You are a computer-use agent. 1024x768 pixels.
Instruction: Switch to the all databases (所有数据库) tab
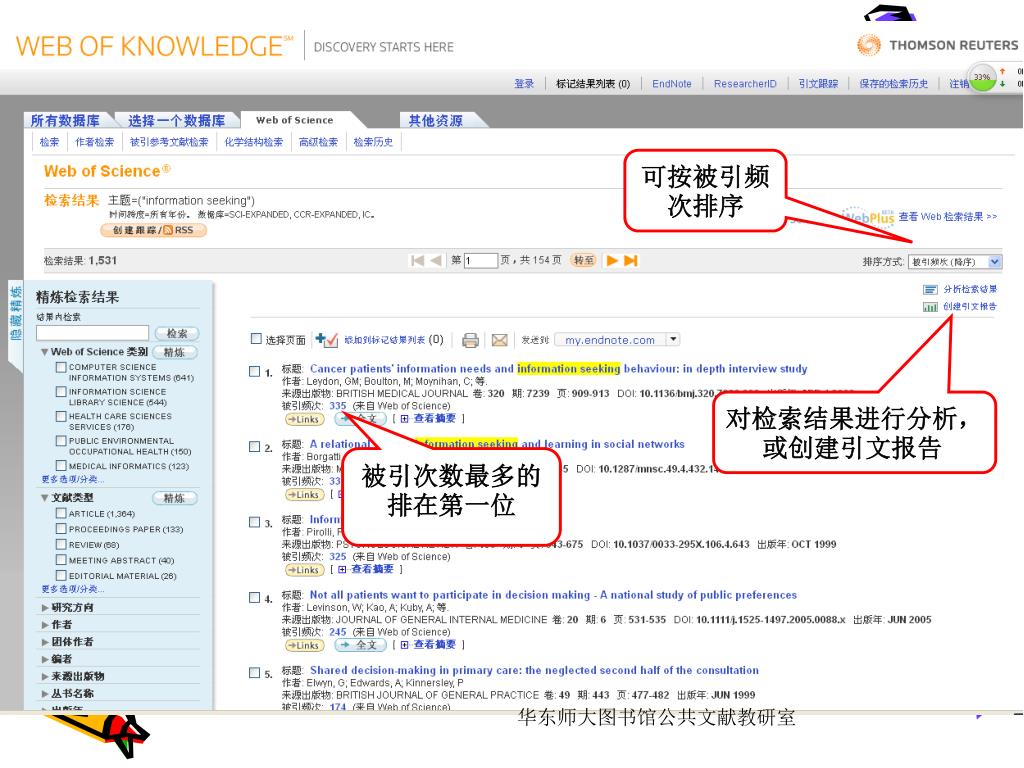[x=65, y=120]
